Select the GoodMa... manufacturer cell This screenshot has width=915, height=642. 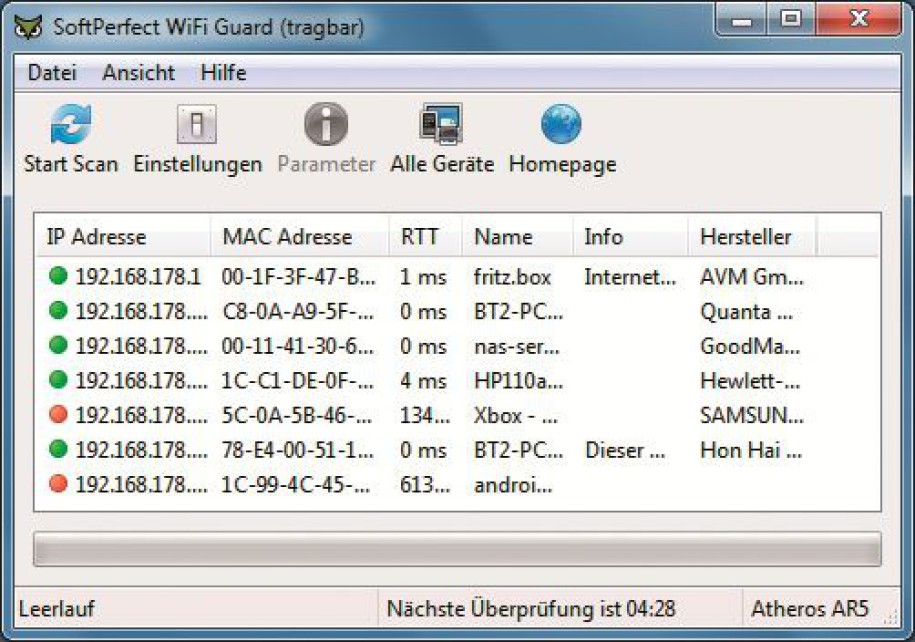[750, 346]
